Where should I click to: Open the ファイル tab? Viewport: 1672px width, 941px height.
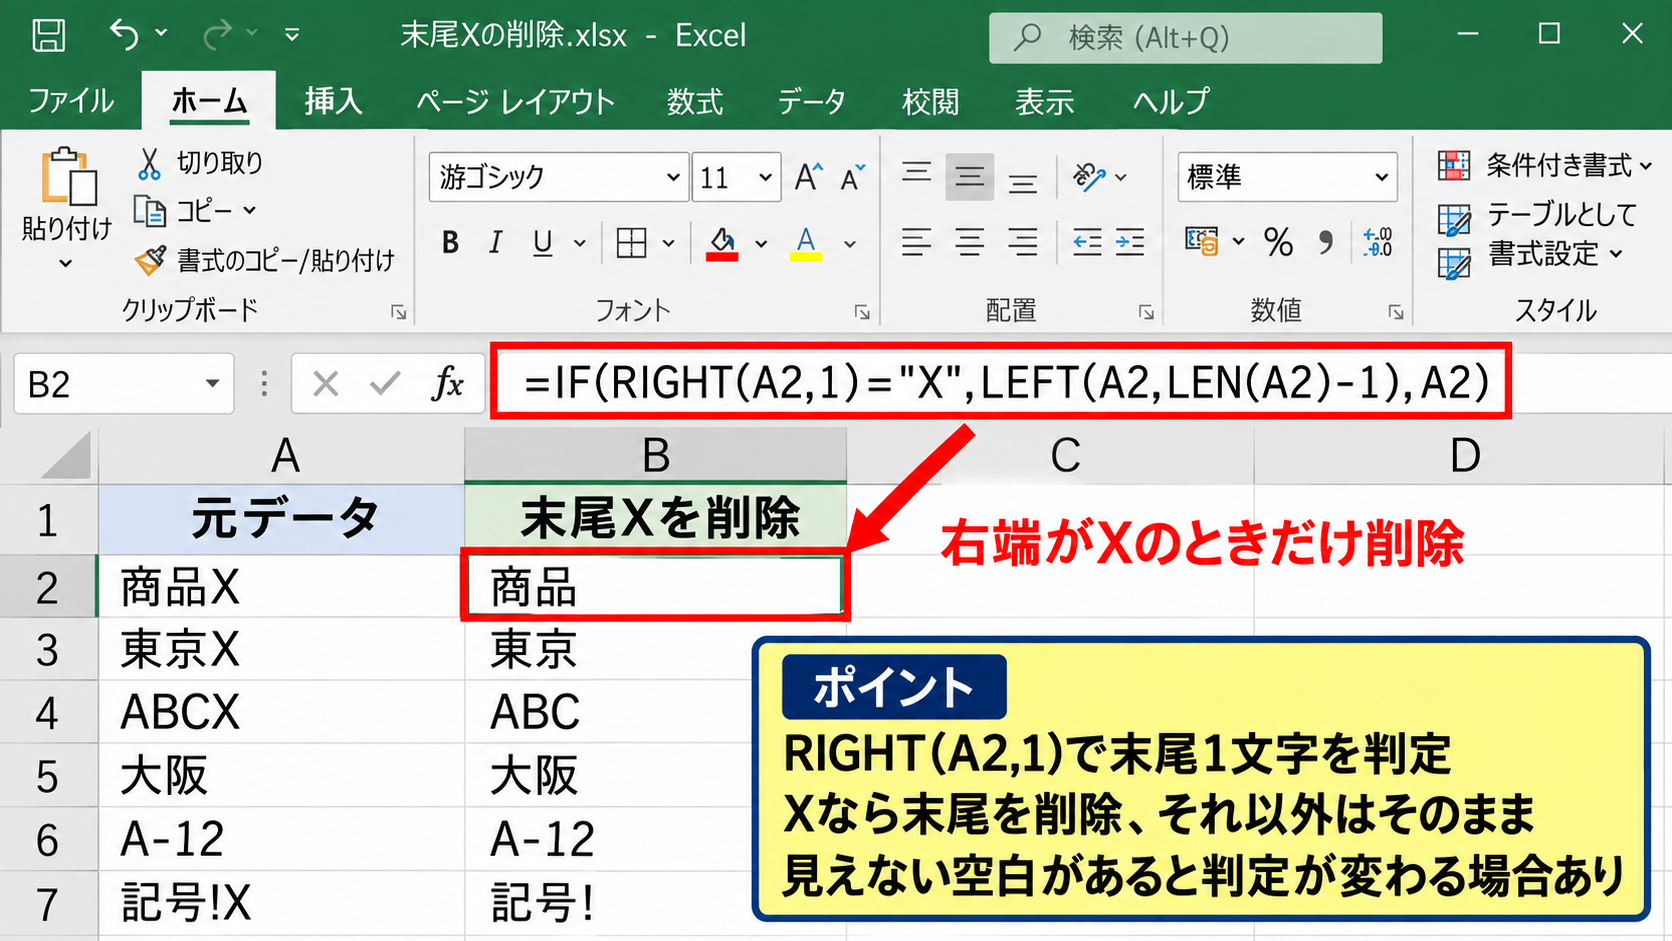click(x=70, y=101)
